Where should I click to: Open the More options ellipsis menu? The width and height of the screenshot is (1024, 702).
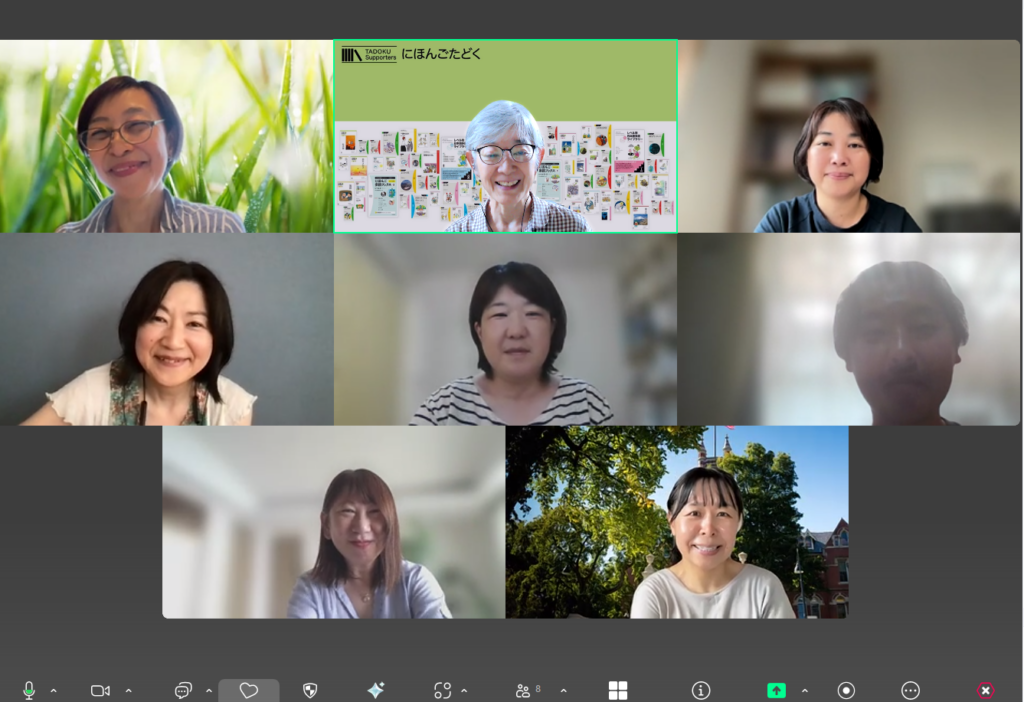(910, 690)
